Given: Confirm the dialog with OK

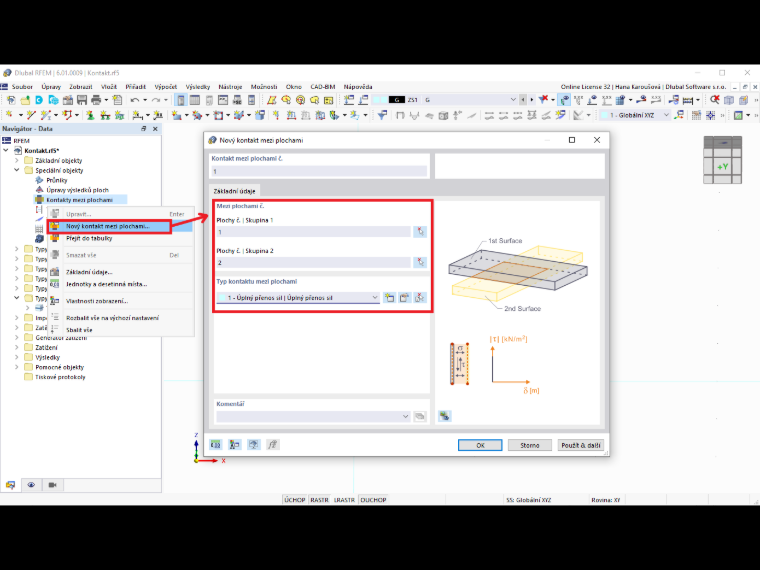Looking at the screenshot, I should [x=480, y=445].
